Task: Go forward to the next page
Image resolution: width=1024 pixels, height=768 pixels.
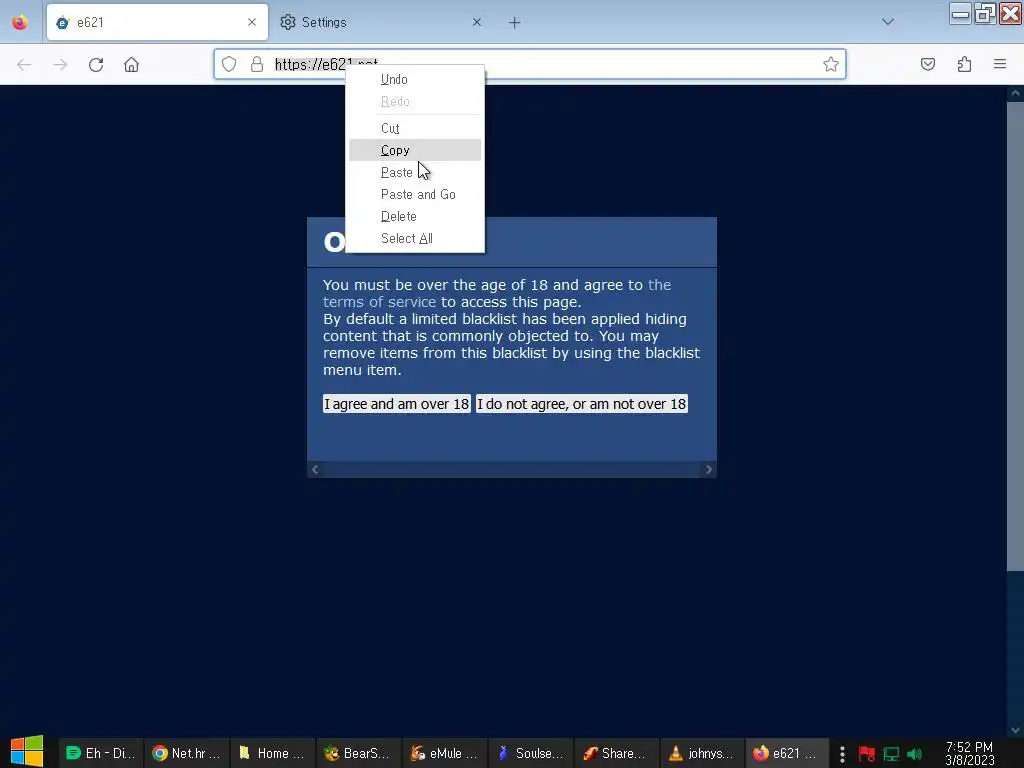Action: 60,65
